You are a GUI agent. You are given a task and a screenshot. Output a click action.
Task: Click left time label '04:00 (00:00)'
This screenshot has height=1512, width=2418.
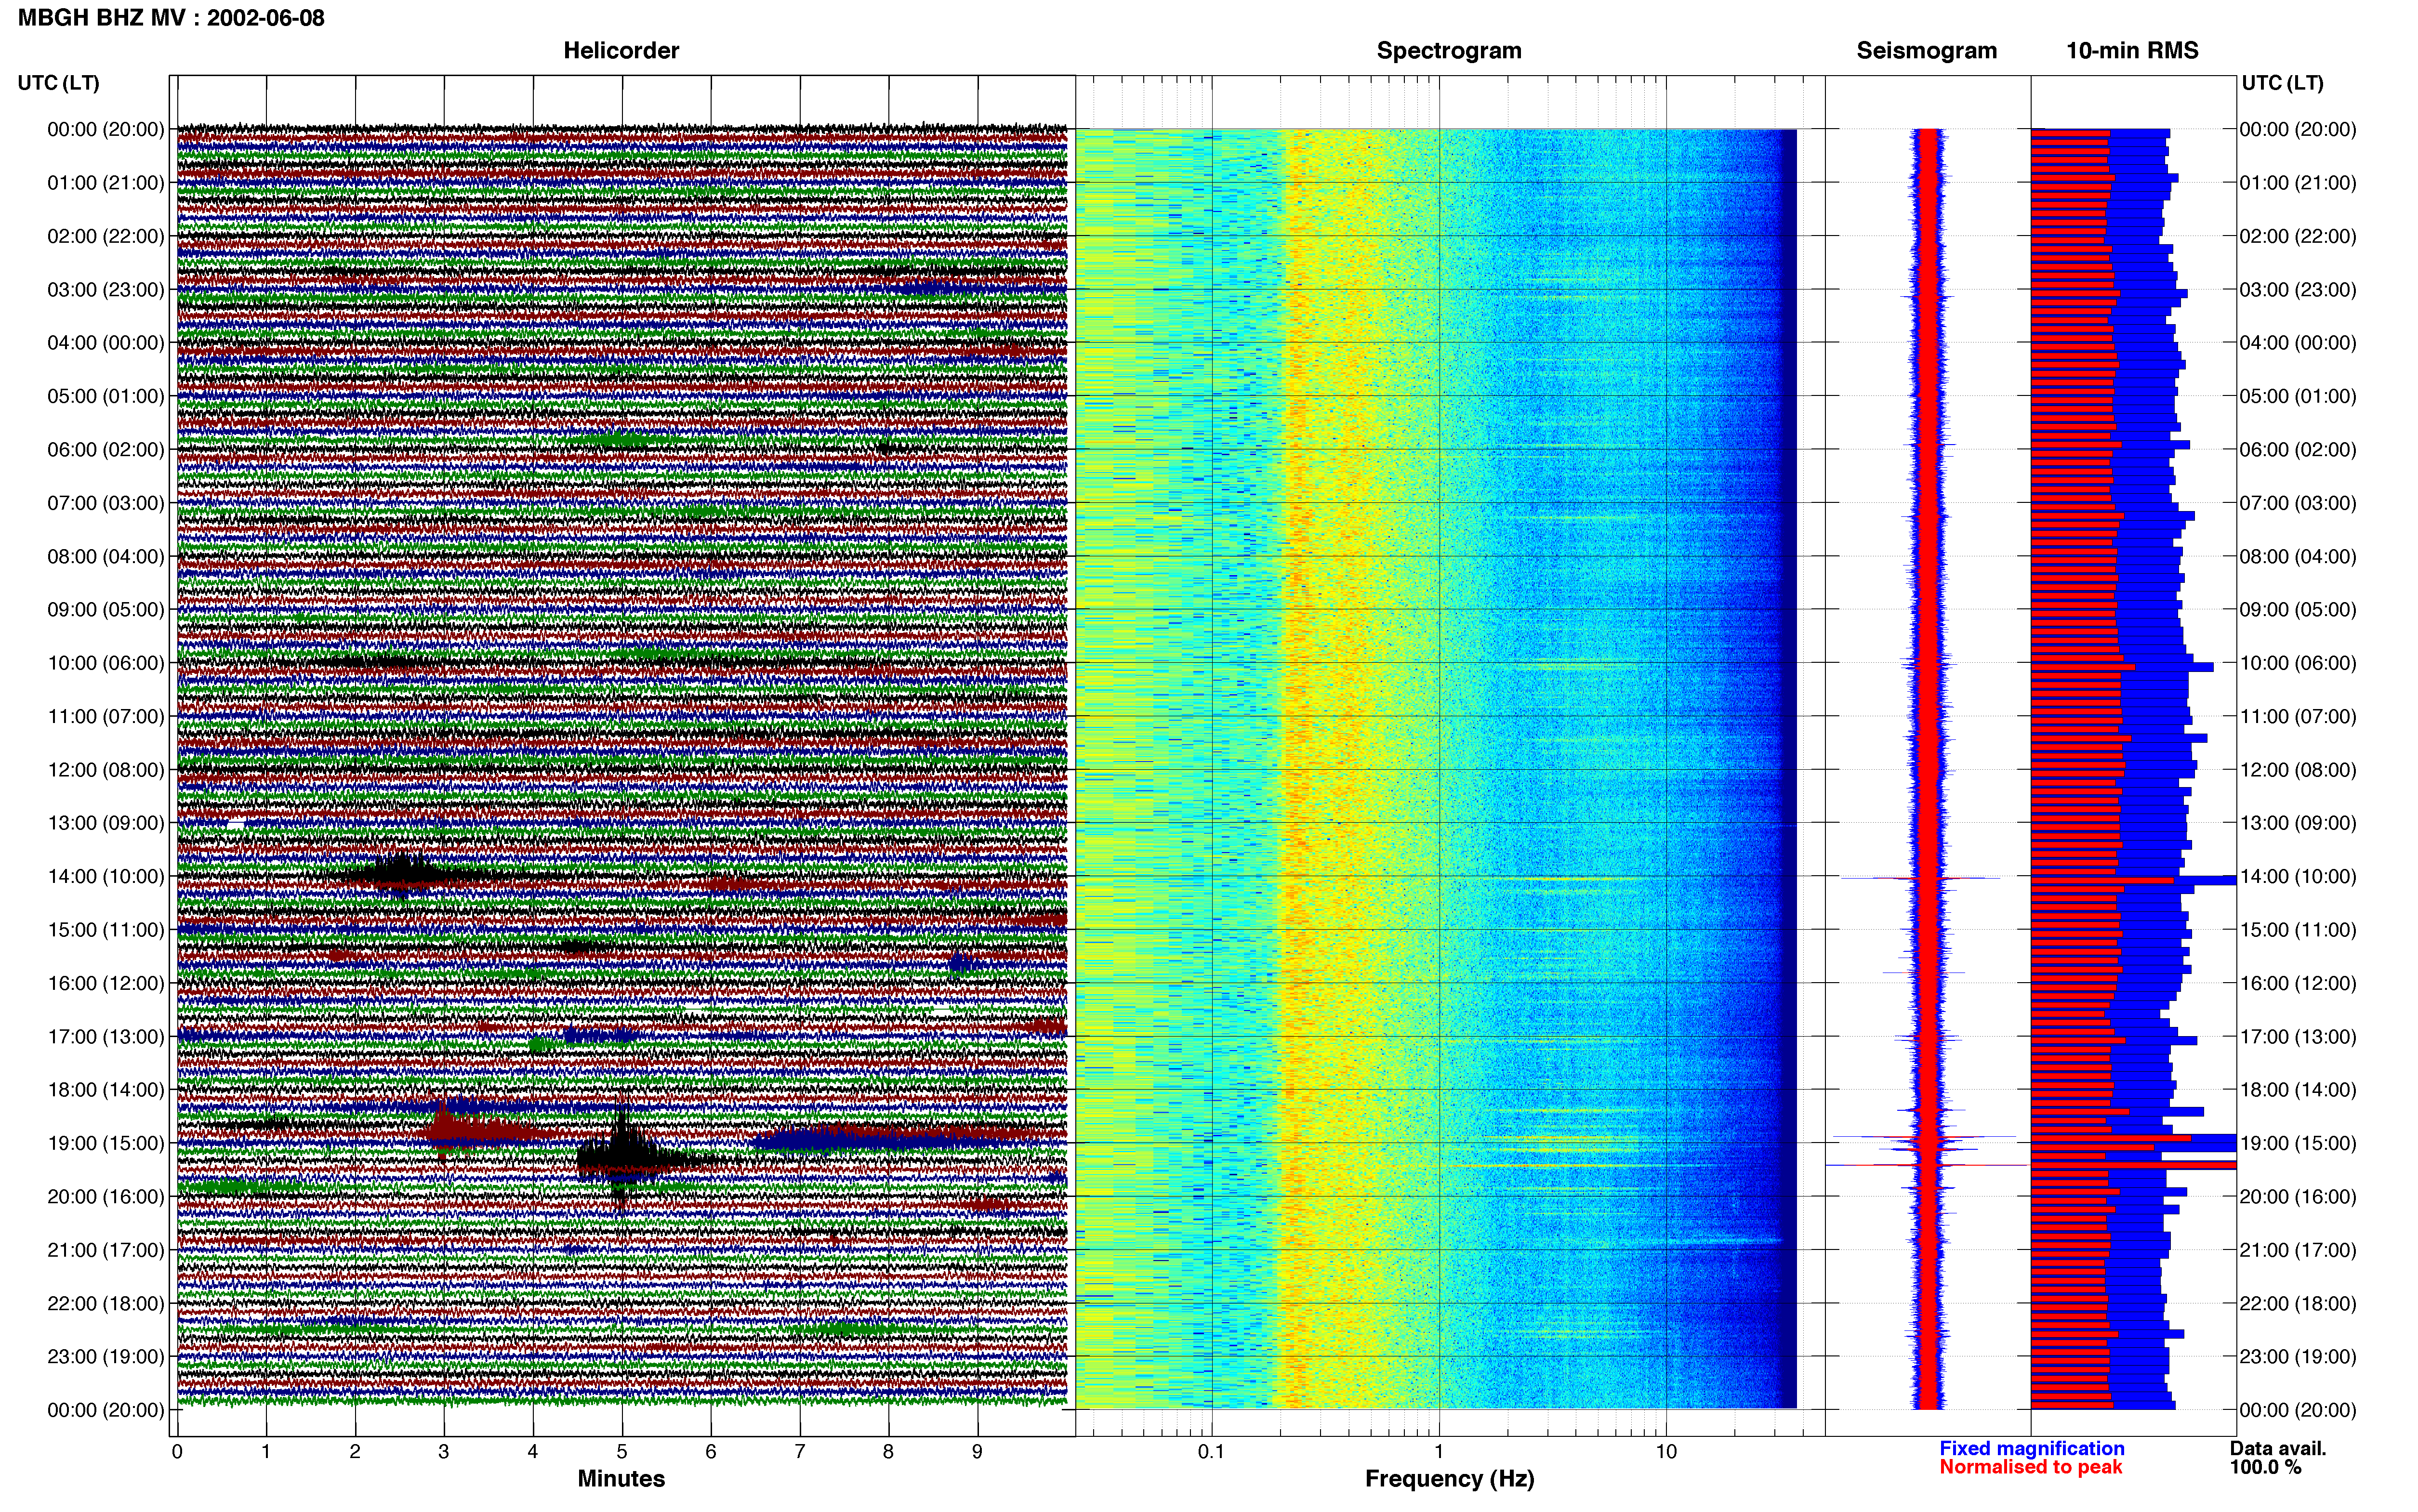point(106,342)
